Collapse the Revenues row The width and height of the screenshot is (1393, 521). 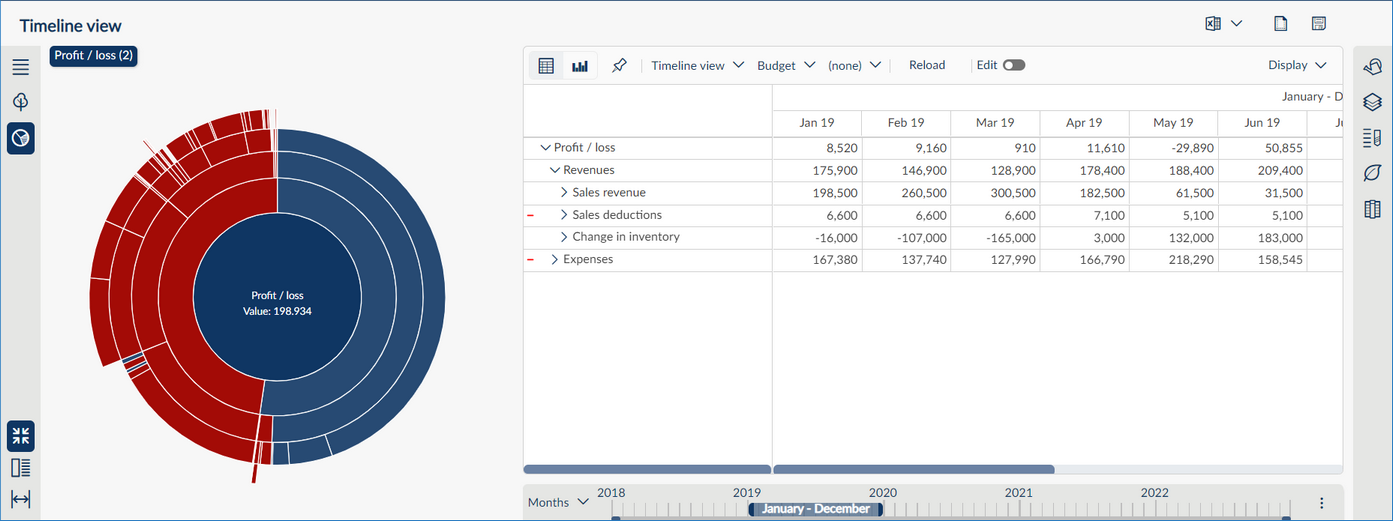555,170
